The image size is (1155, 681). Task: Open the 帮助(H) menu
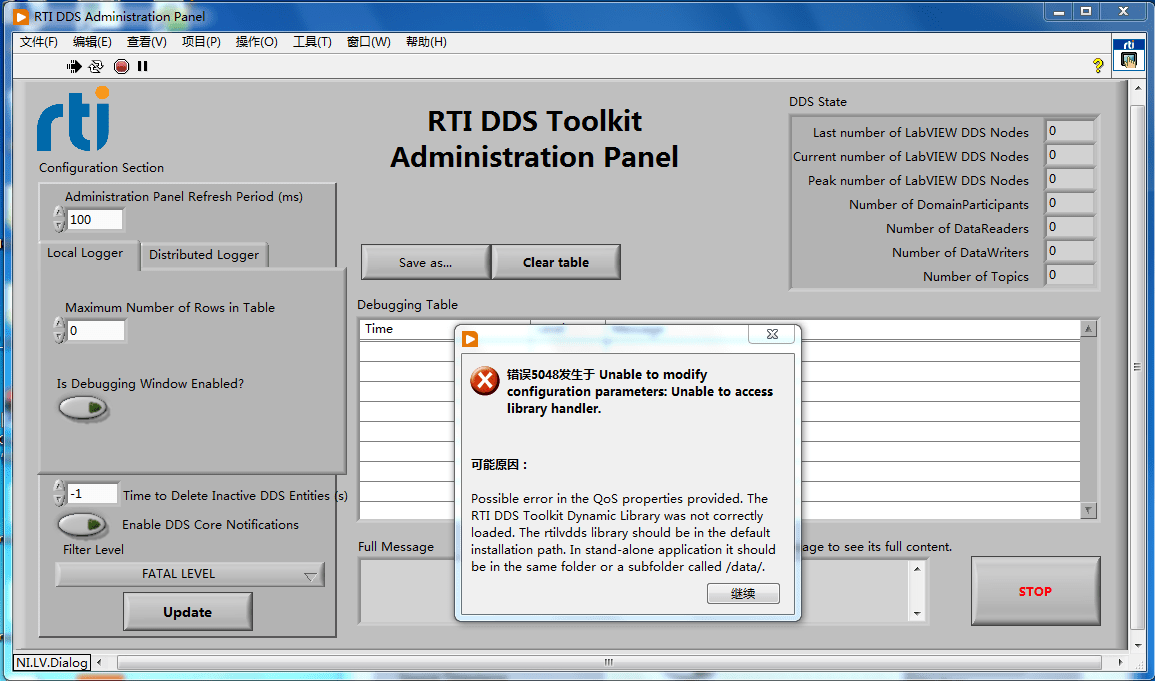tap(426, 42)
